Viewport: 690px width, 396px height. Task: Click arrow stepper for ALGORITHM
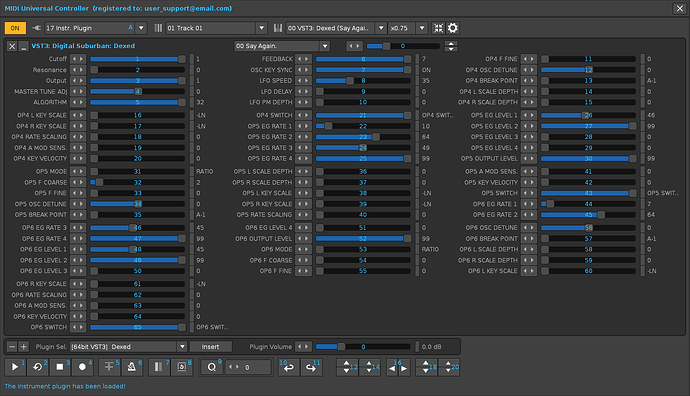78,103
